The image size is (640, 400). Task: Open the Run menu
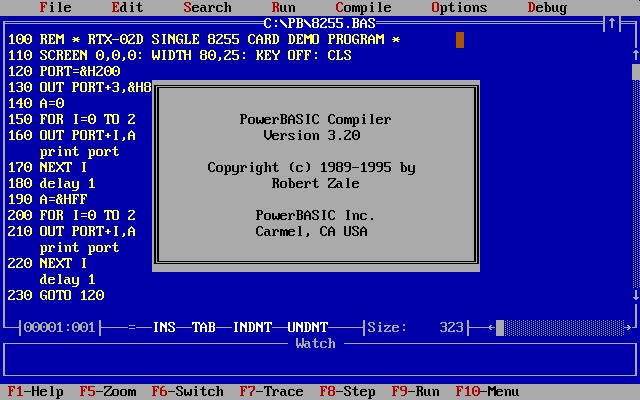tap(283, 7)
